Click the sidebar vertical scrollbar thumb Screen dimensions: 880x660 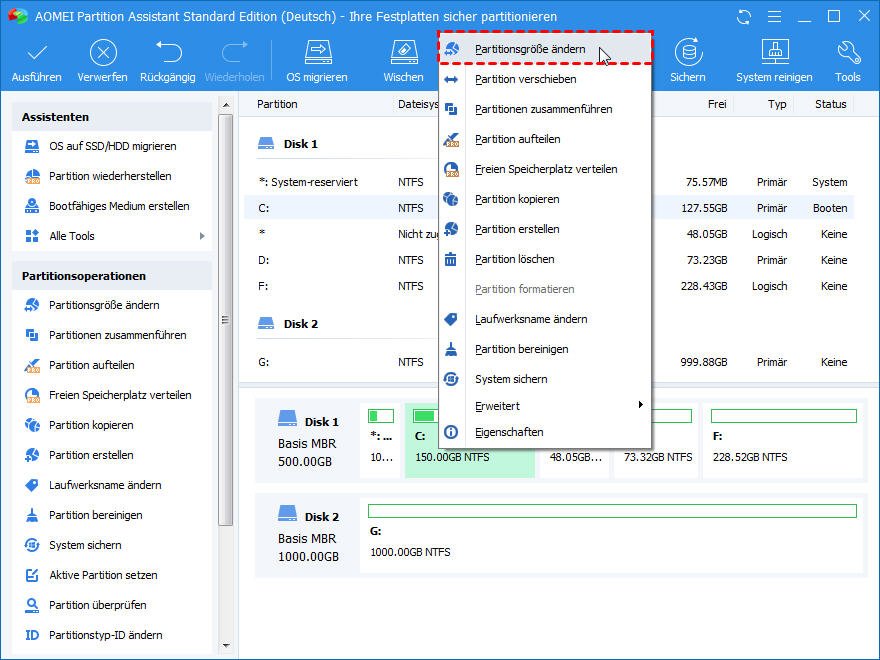pos(226,320)
